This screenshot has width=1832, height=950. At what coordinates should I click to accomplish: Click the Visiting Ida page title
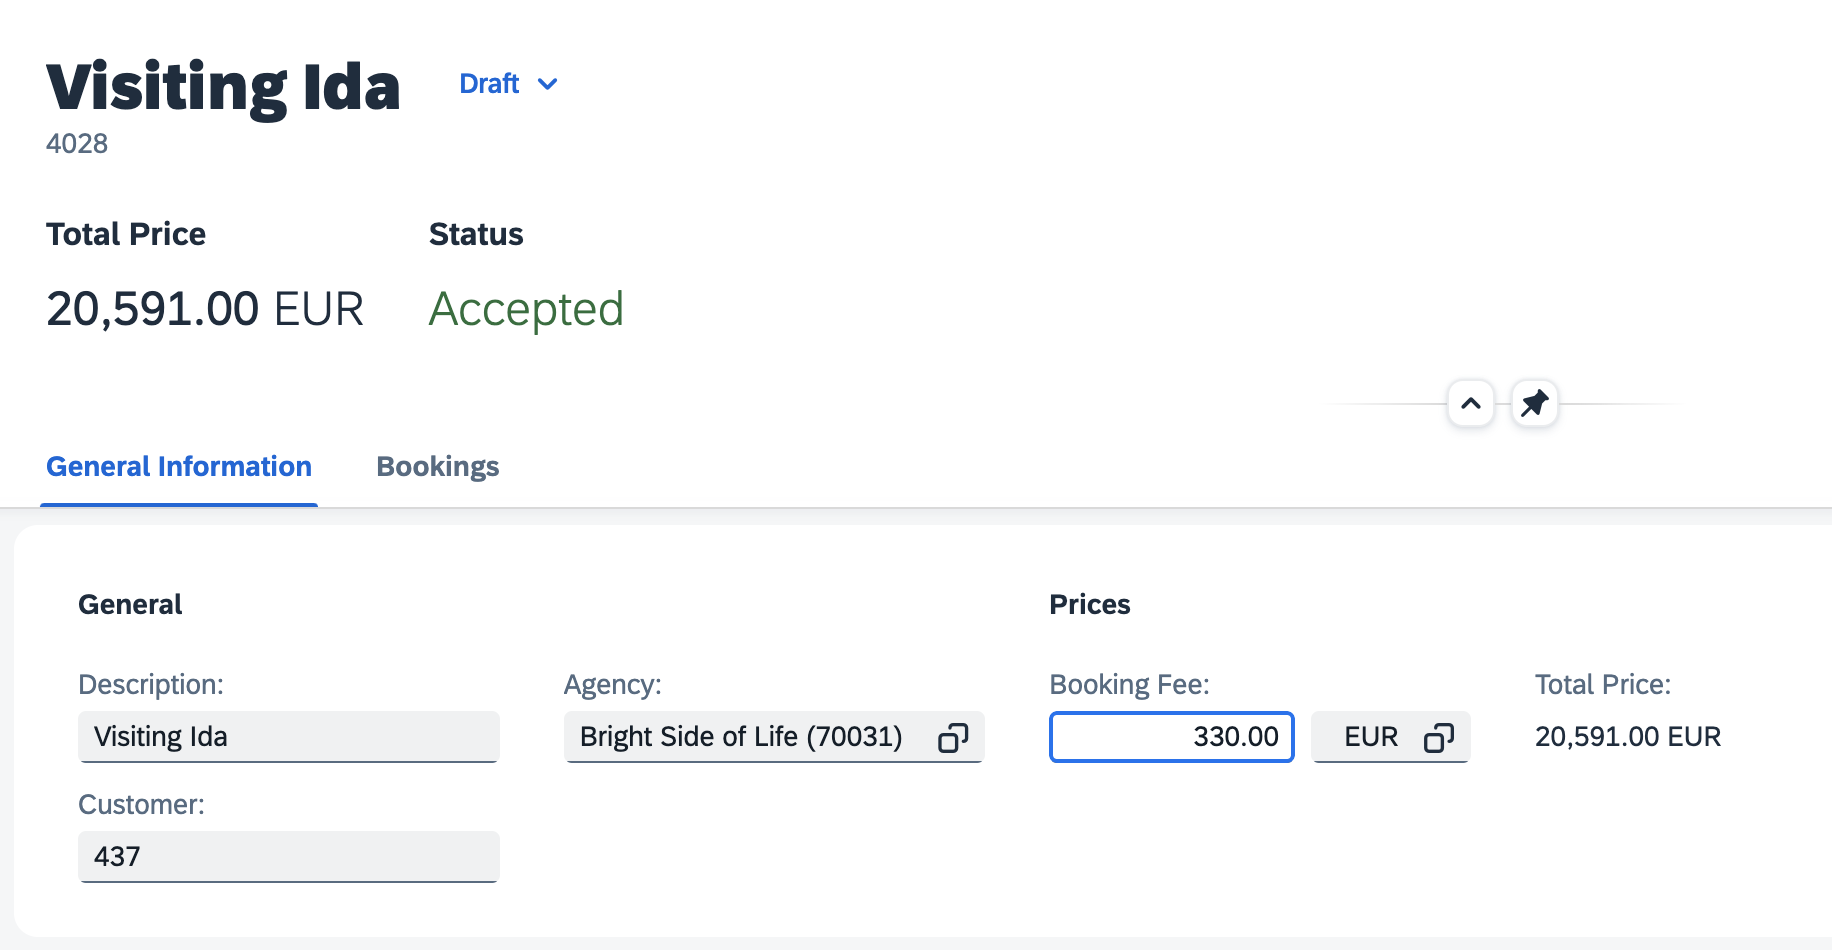[223, 88]
